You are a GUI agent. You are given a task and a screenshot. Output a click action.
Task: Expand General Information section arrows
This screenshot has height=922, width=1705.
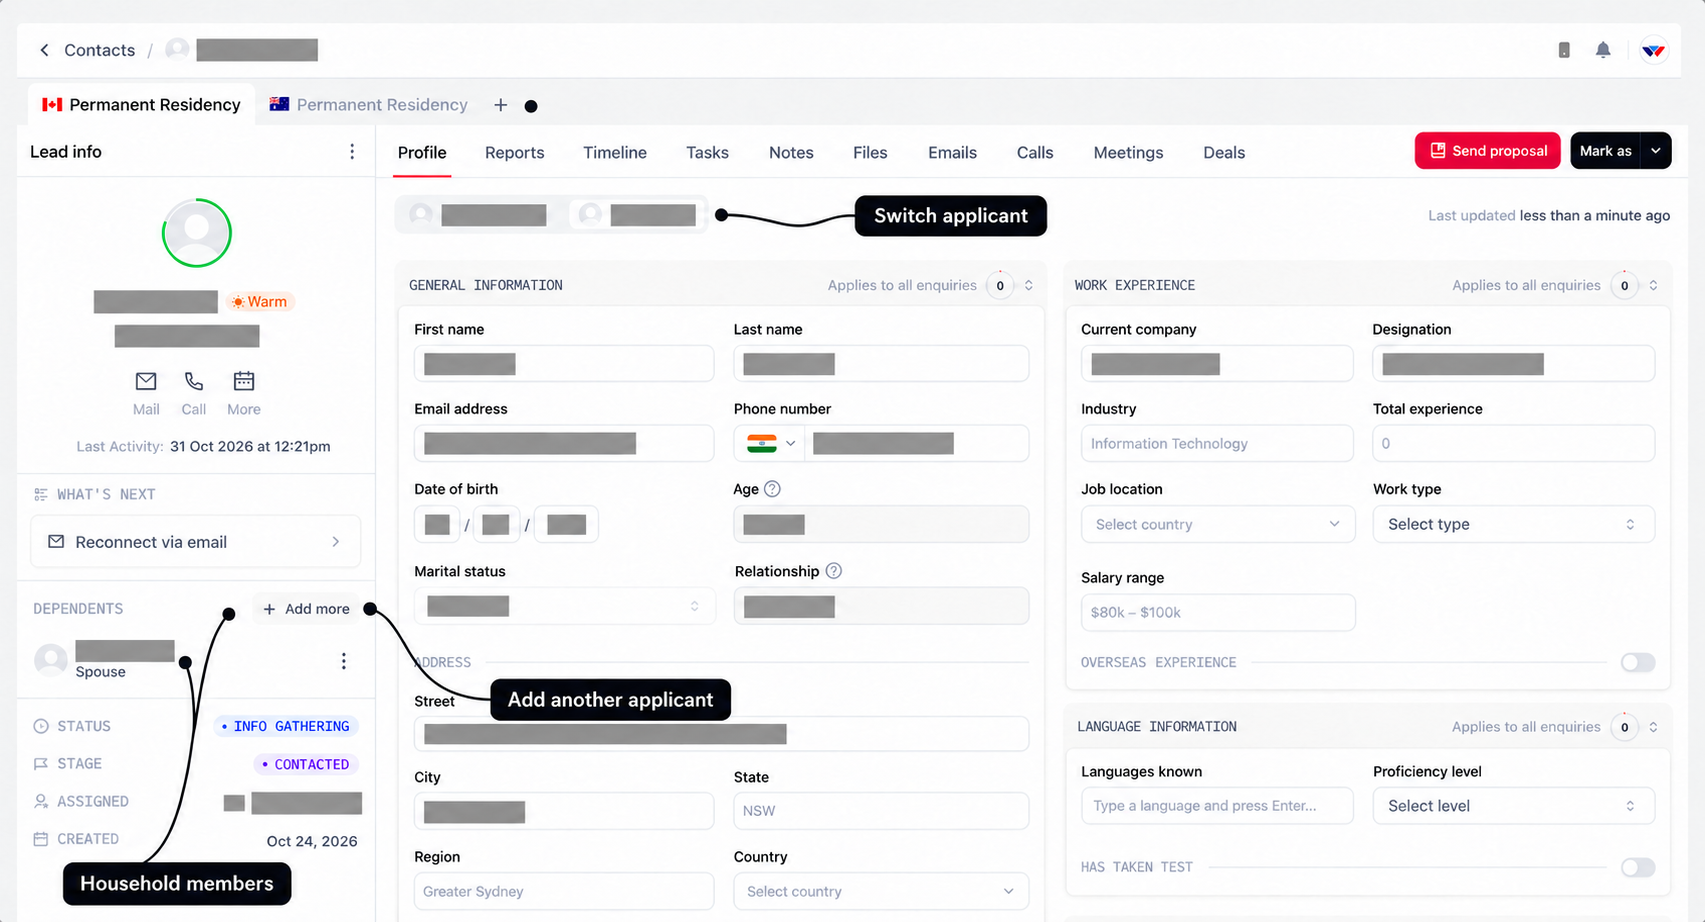pyautogui.click(x=1028, y=285)
